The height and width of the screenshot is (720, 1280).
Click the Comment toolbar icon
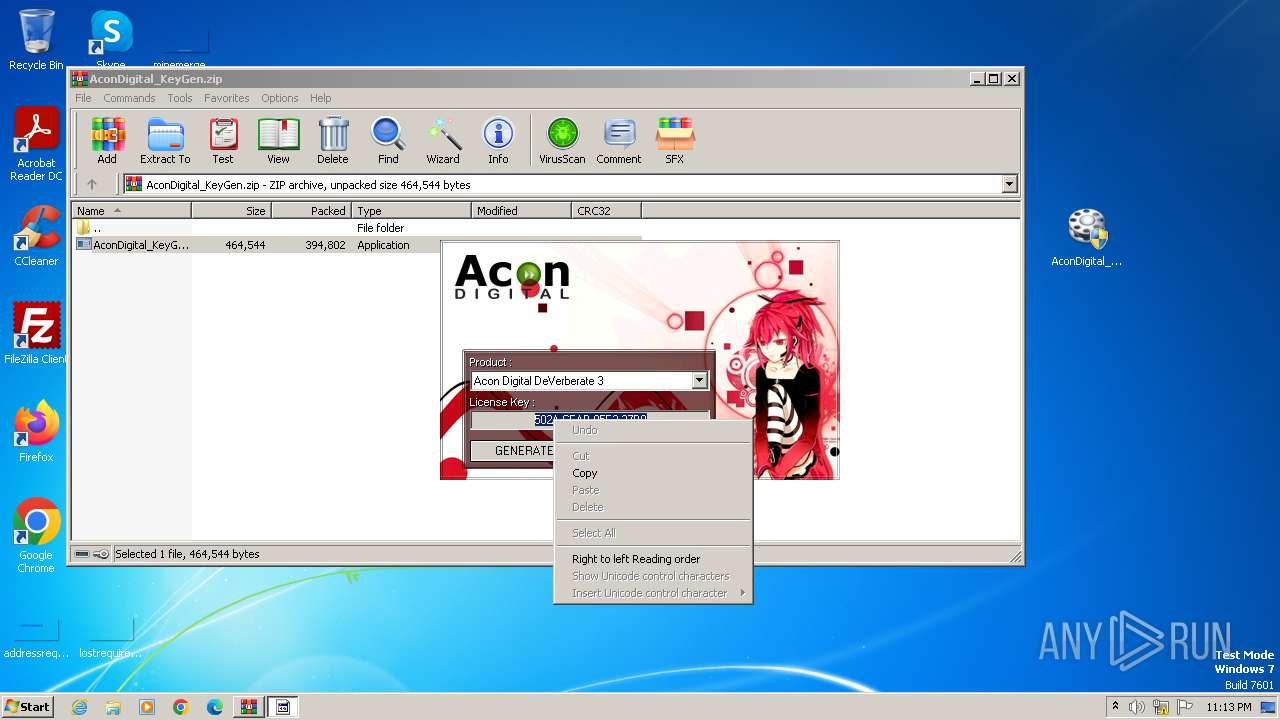tap(619, 141)
